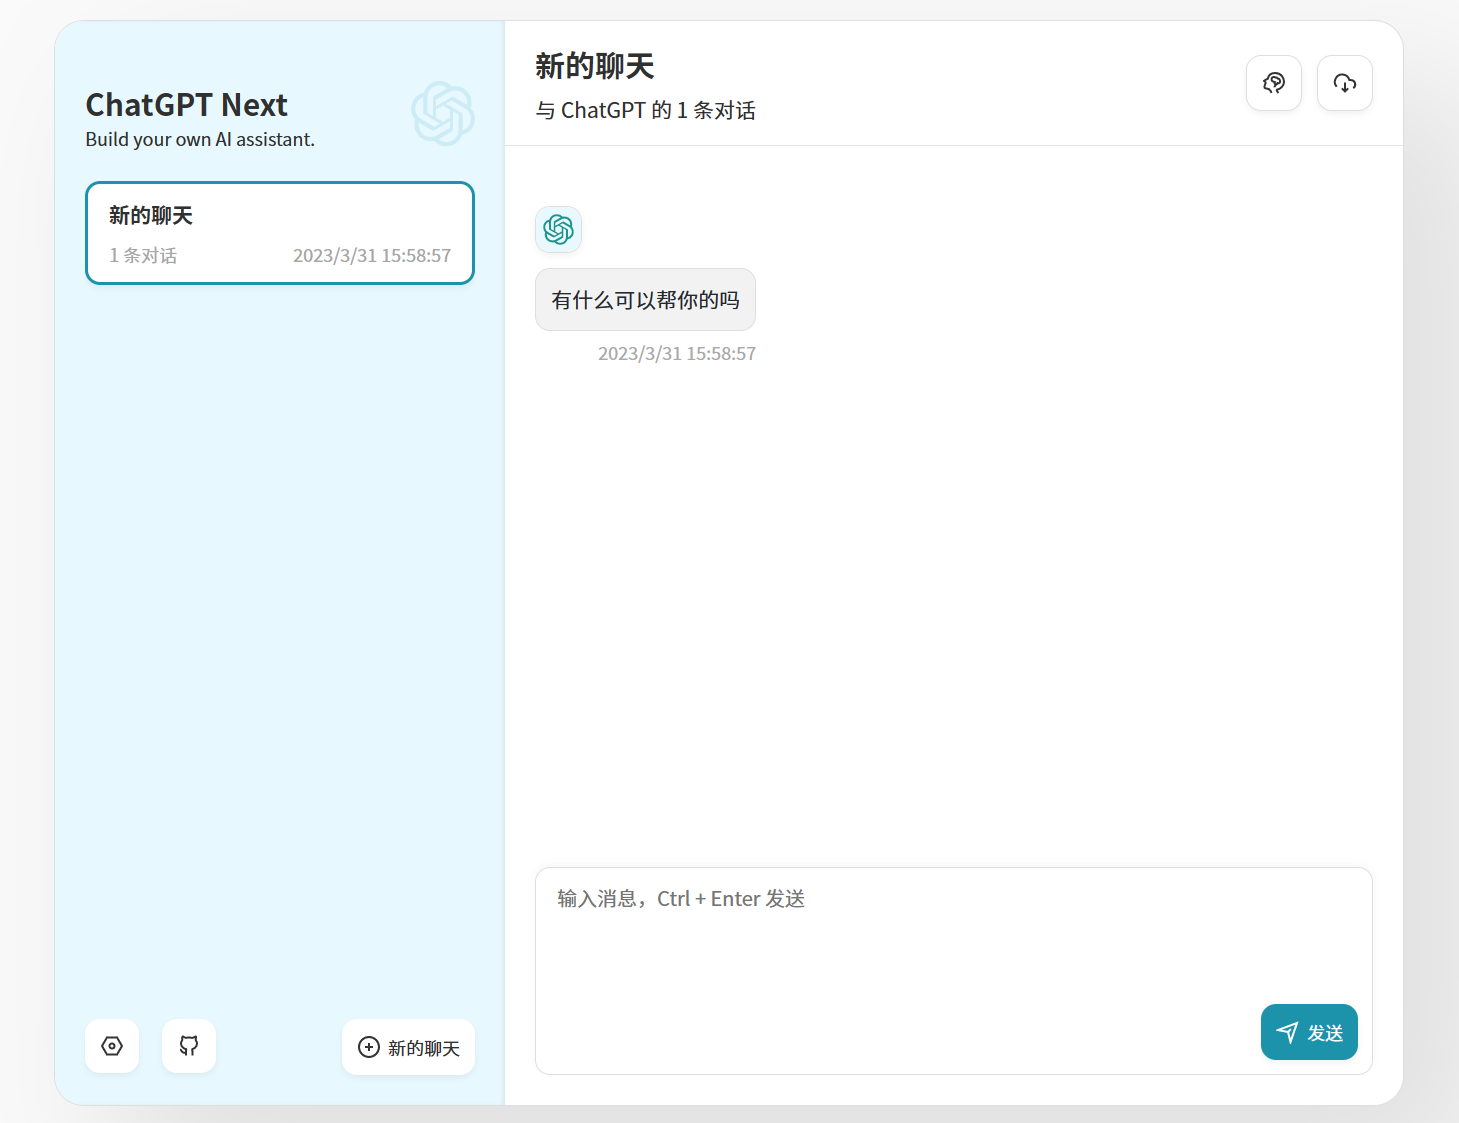
Task: Click the 与 ChatGPT 的 1 条对话 subtitle
Action: (645, 110)
